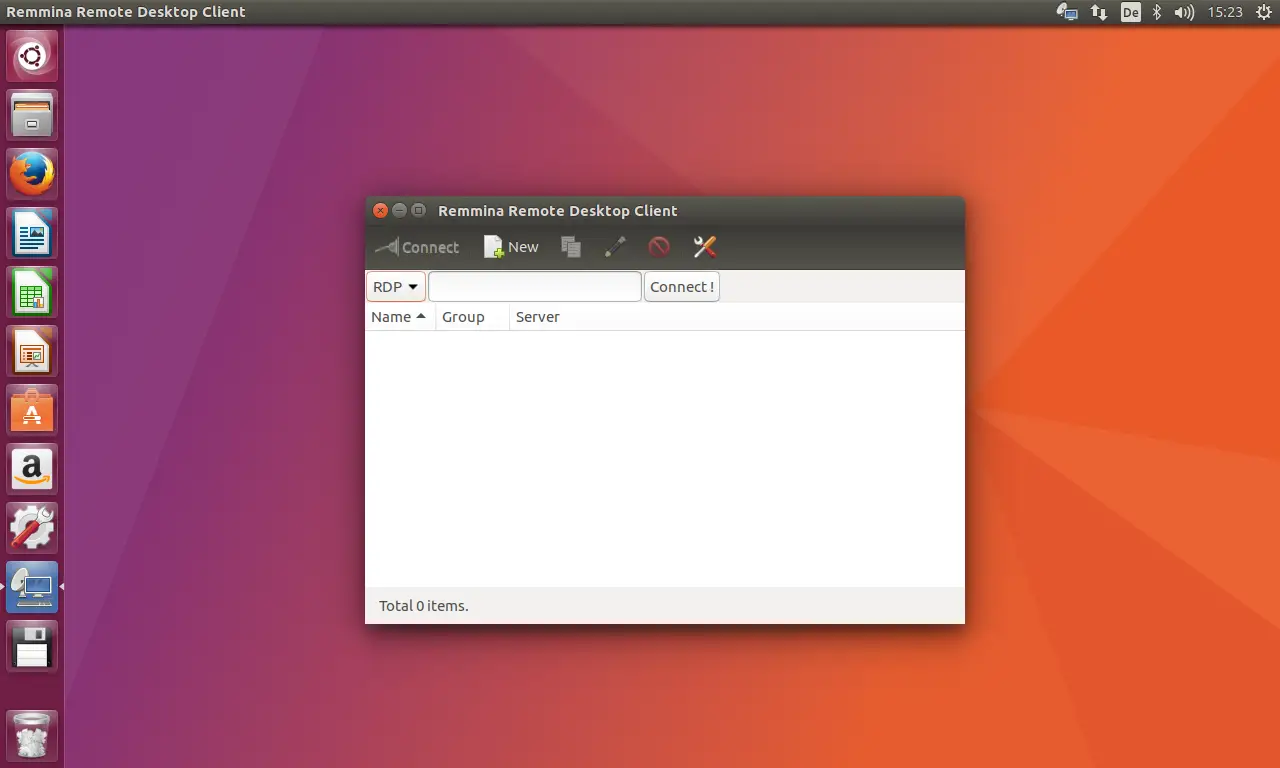Open Remmina preferences via the tools icon
This screenshot has width=1280, height=768.
coord(704,247)
